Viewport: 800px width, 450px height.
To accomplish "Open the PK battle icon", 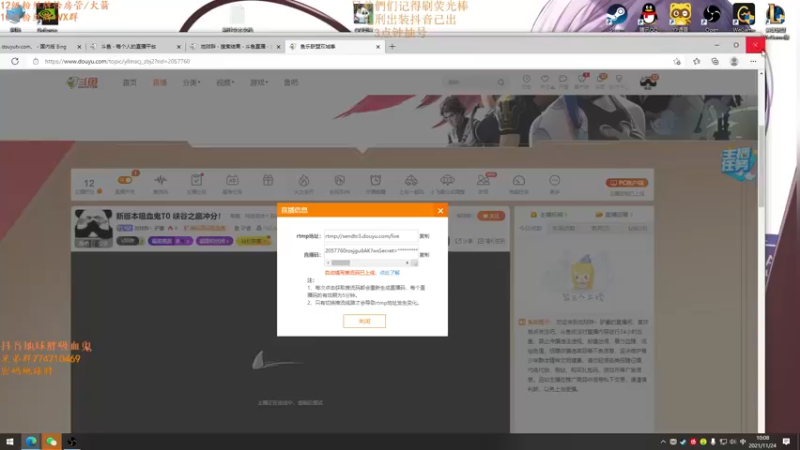I will tap(340, 180).
